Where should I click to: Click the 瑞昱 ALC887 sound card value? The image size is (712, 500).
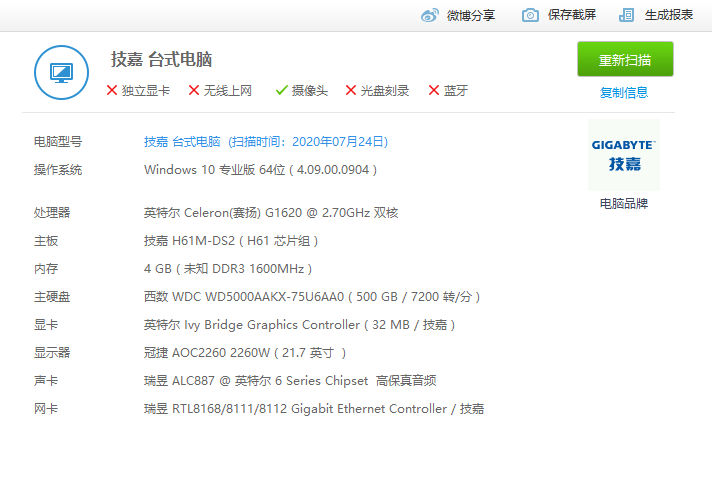point(290,381)
